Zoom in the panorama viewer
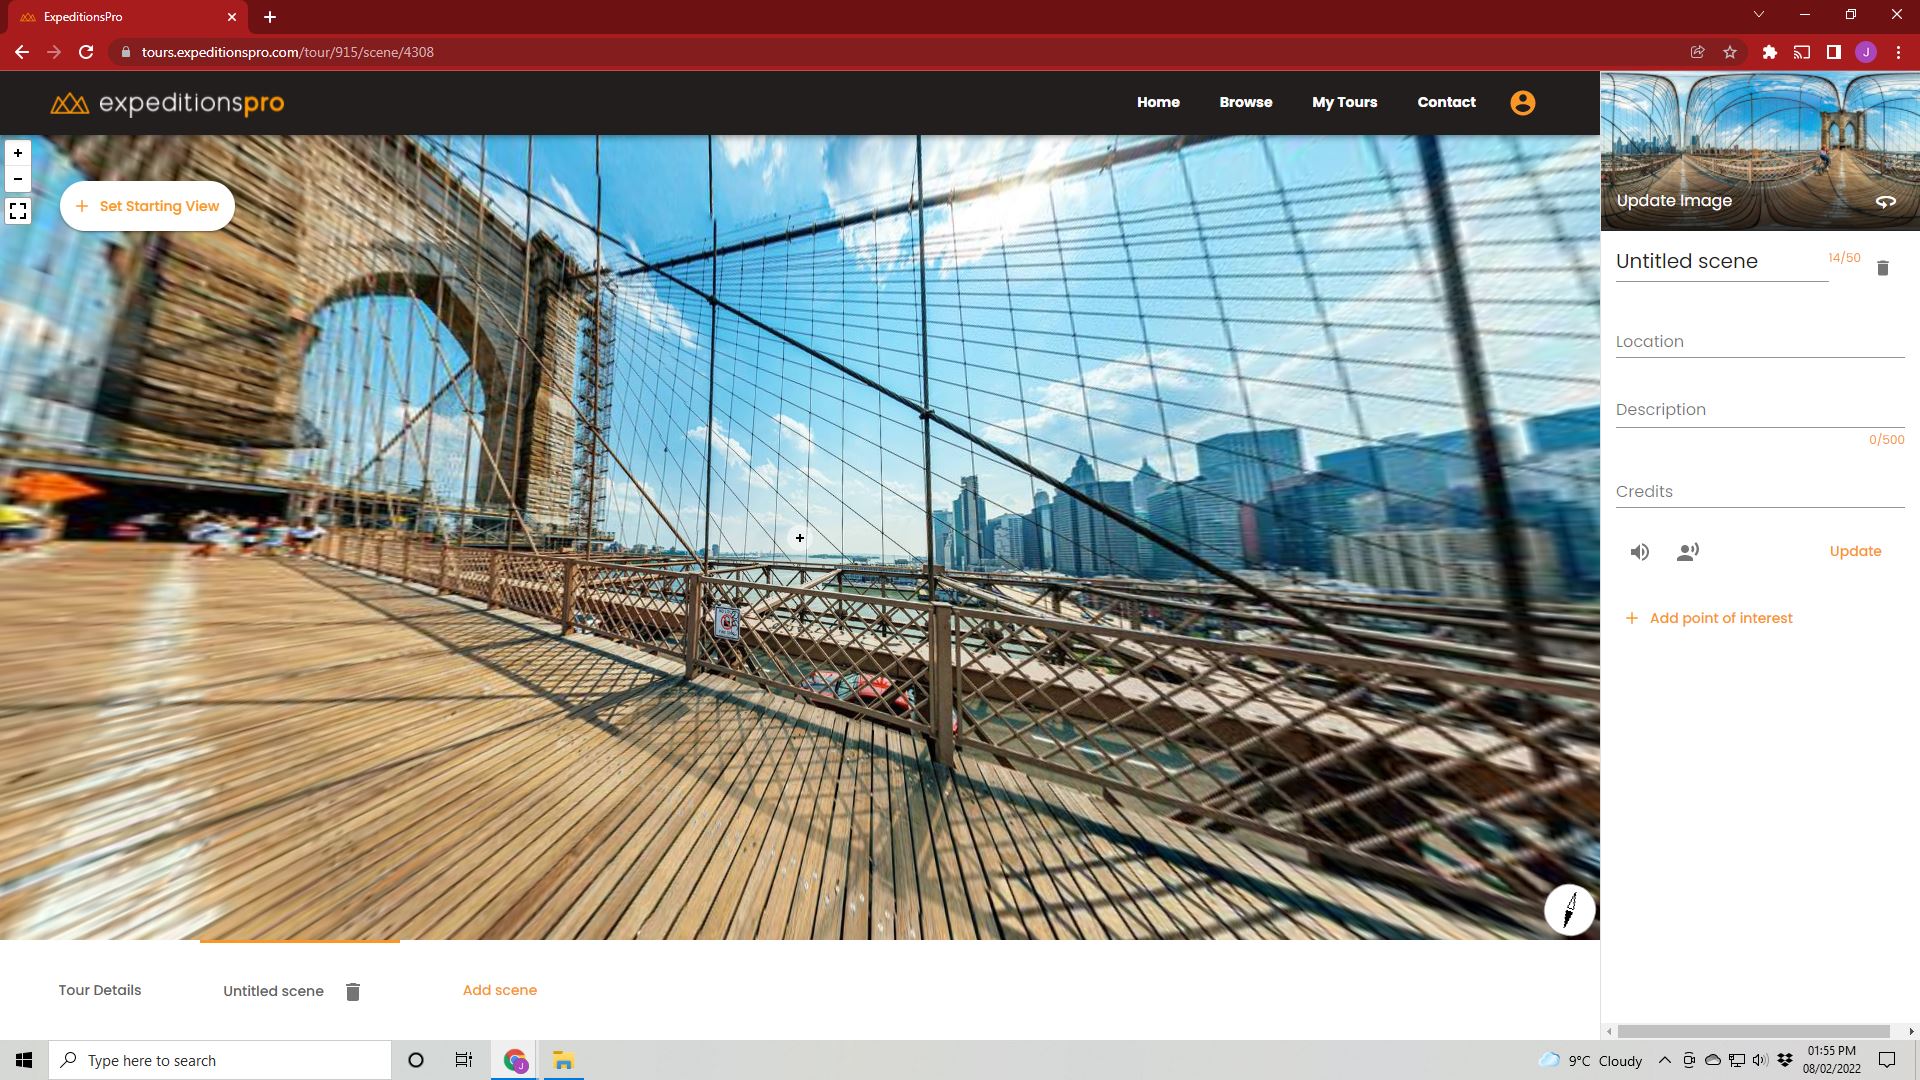Image resolution: width=1920 pixels, height=1080 pixels. pyautogui.click(x=18, y=153)
